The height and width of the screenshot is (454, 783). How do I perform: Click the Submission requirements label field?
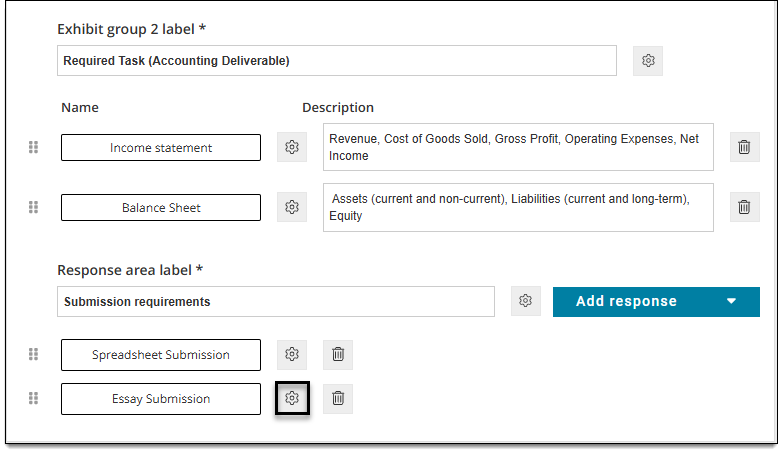point(276,302)
